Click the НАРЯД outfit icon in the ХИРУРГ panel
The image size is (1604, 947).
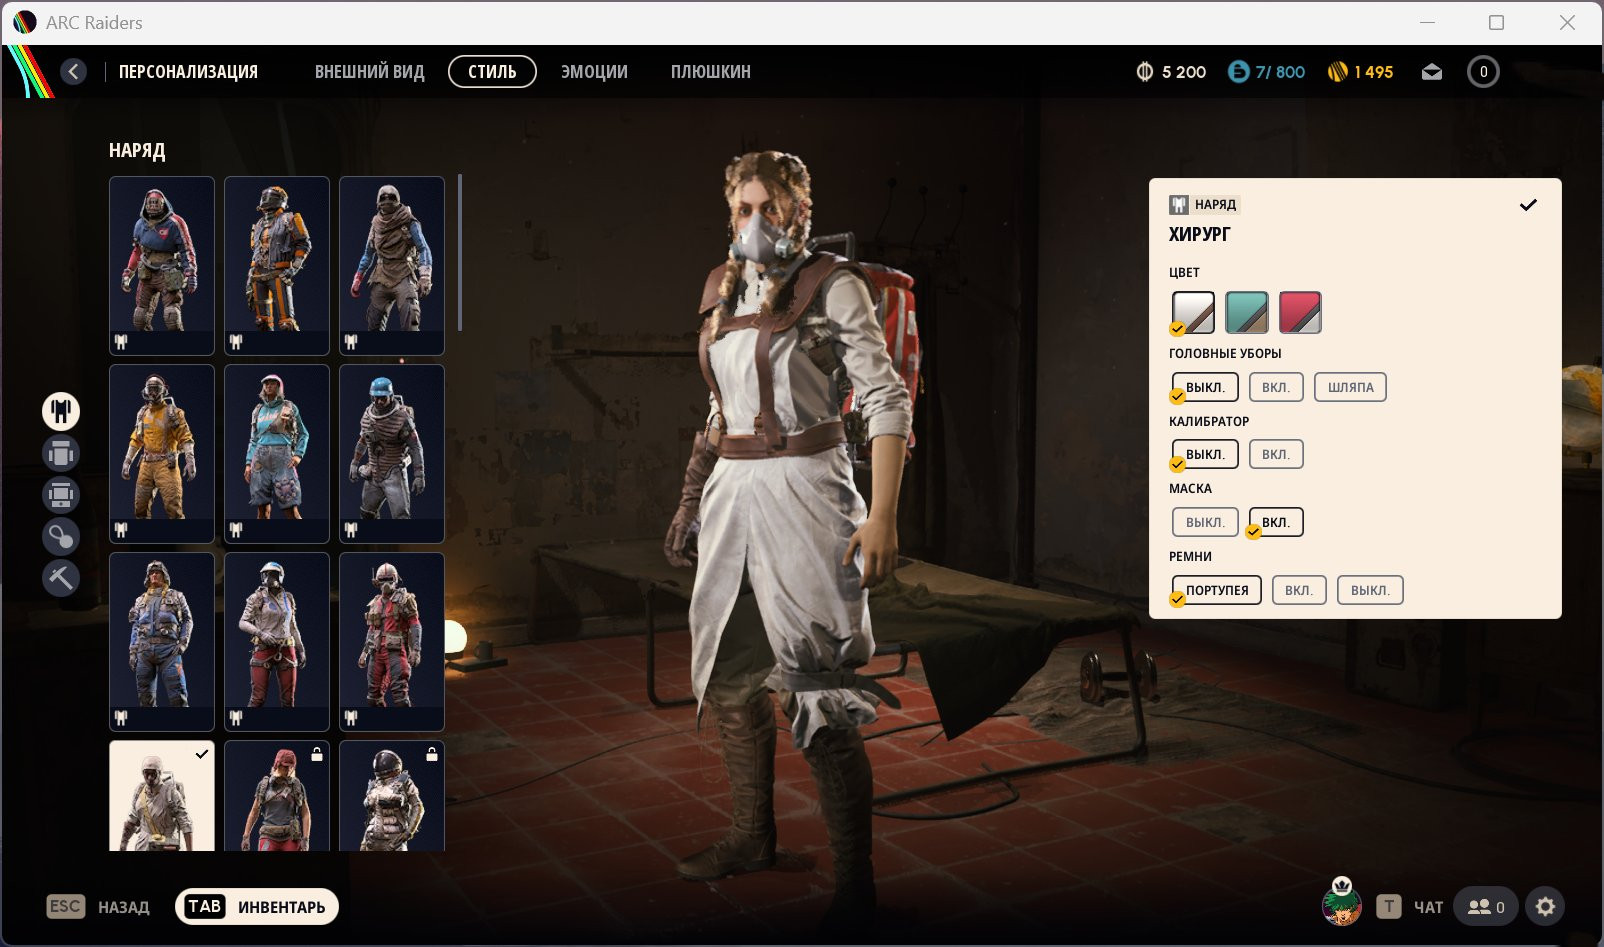coord(1179,205)
